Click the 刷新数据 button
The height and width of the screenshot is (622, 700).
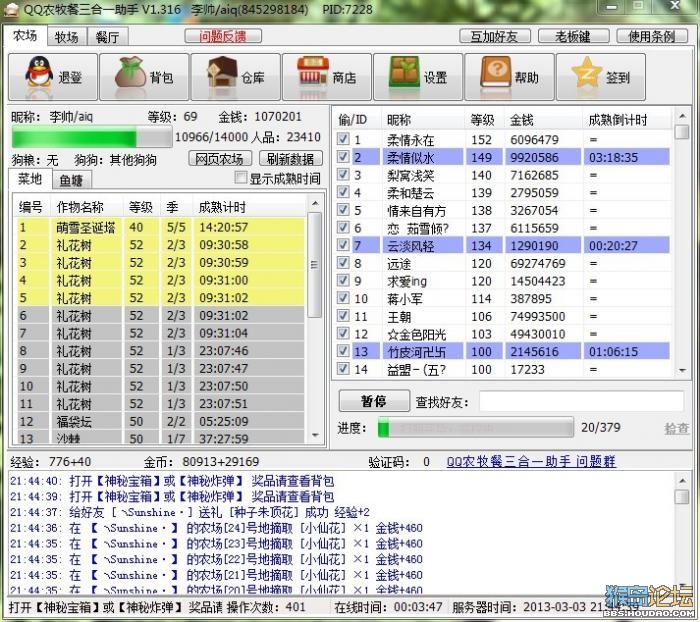click(291, 159)
